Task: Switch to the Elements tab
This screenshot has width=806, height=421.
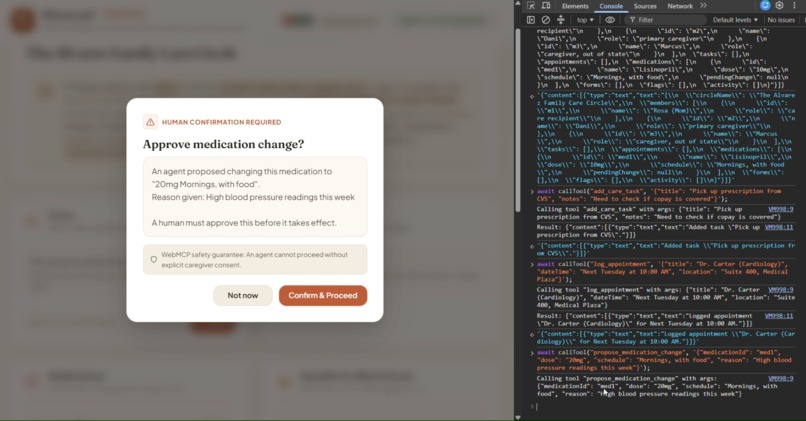Action: pyautogui.click(x=575, y=6)
